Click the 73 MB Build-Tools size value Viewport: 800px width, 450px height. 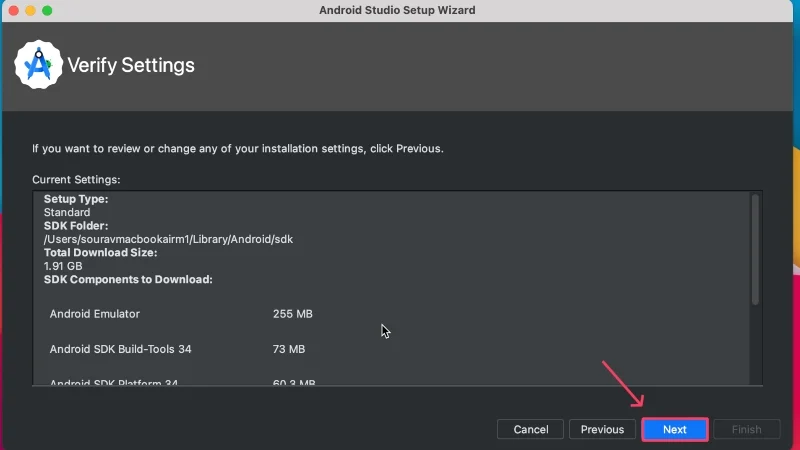289,349
